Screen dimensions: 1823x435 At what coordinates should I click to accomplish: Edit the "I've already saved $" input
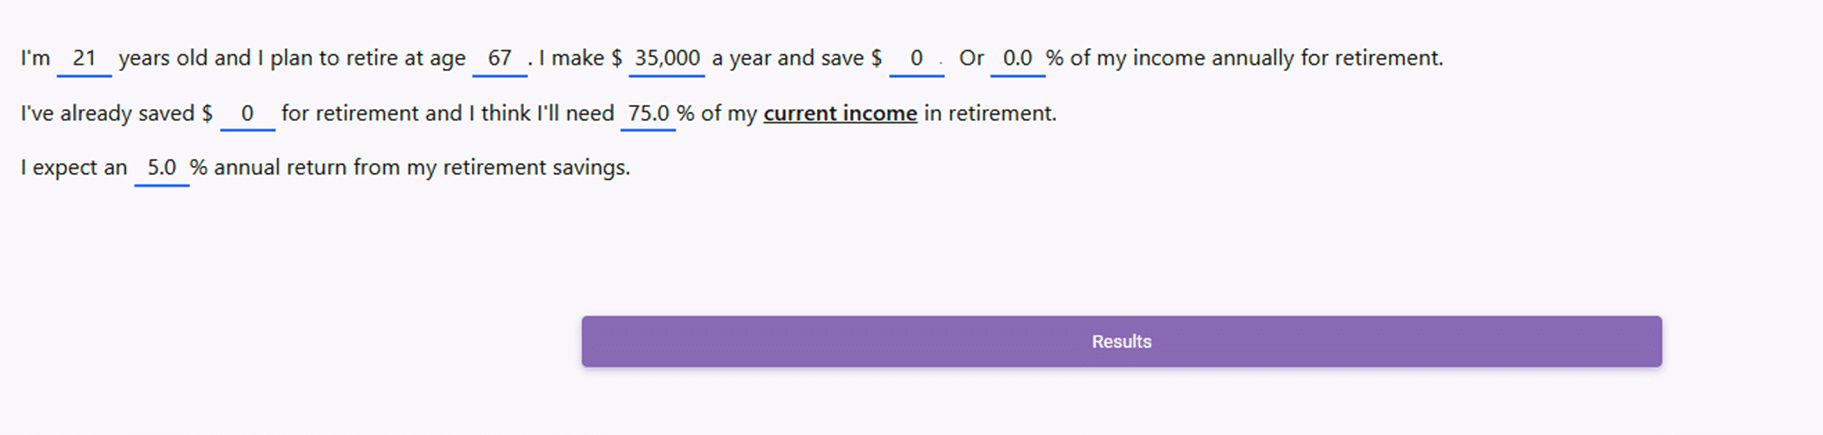coord(247,114)
